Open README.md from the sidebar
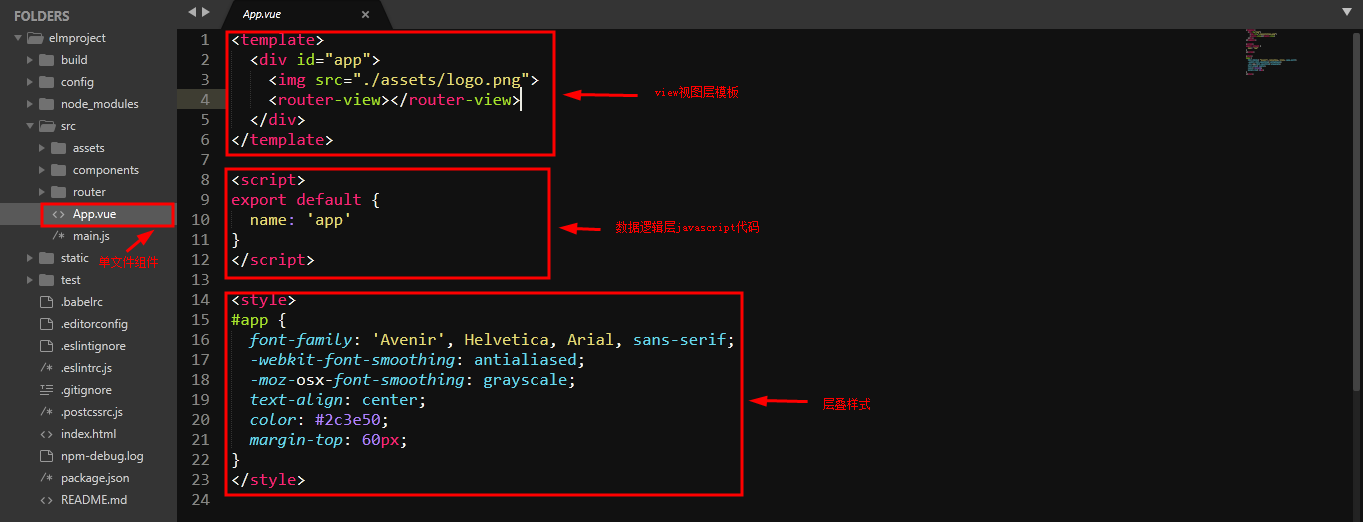Viewport: 1363px width, 522px height. pyautogui.click(x=94, y=500)
